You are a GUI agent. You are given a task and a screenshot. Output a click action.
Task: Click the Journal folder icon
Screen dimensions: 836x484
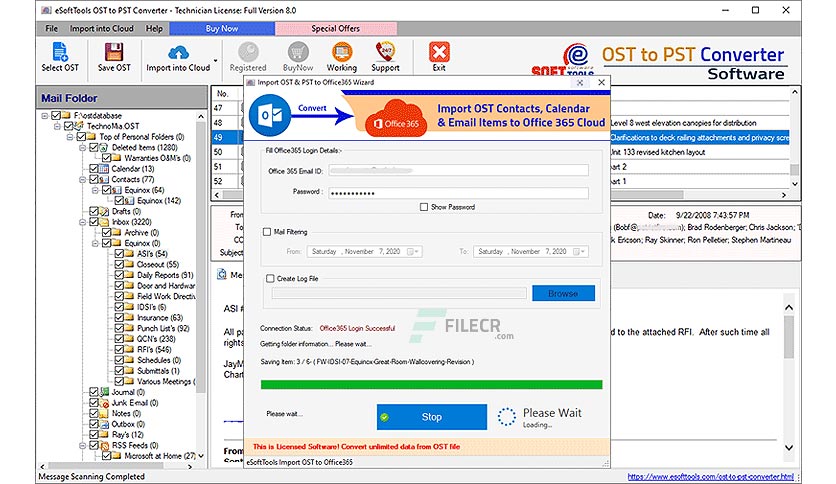[104, 392]
